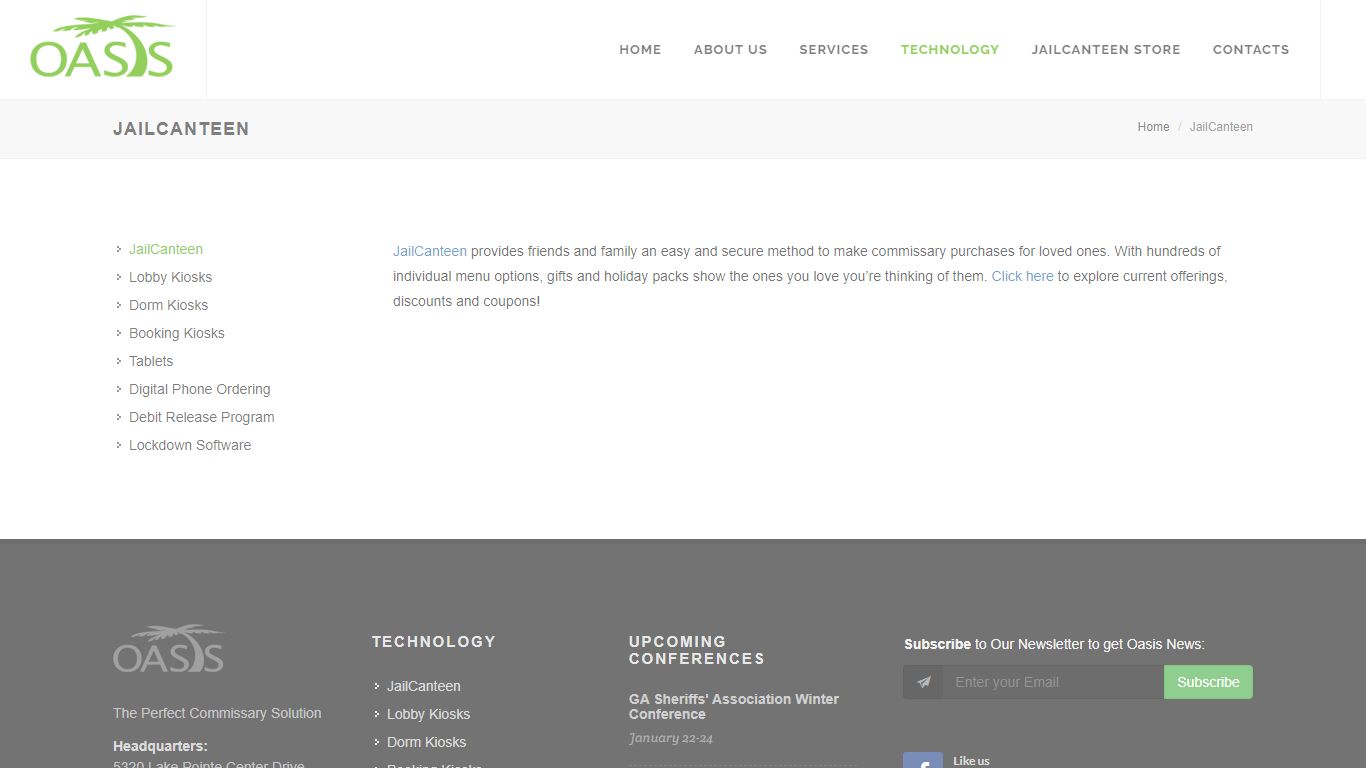
Task: Open footer JailCanteen technology link
Action: tap(424, 686)
